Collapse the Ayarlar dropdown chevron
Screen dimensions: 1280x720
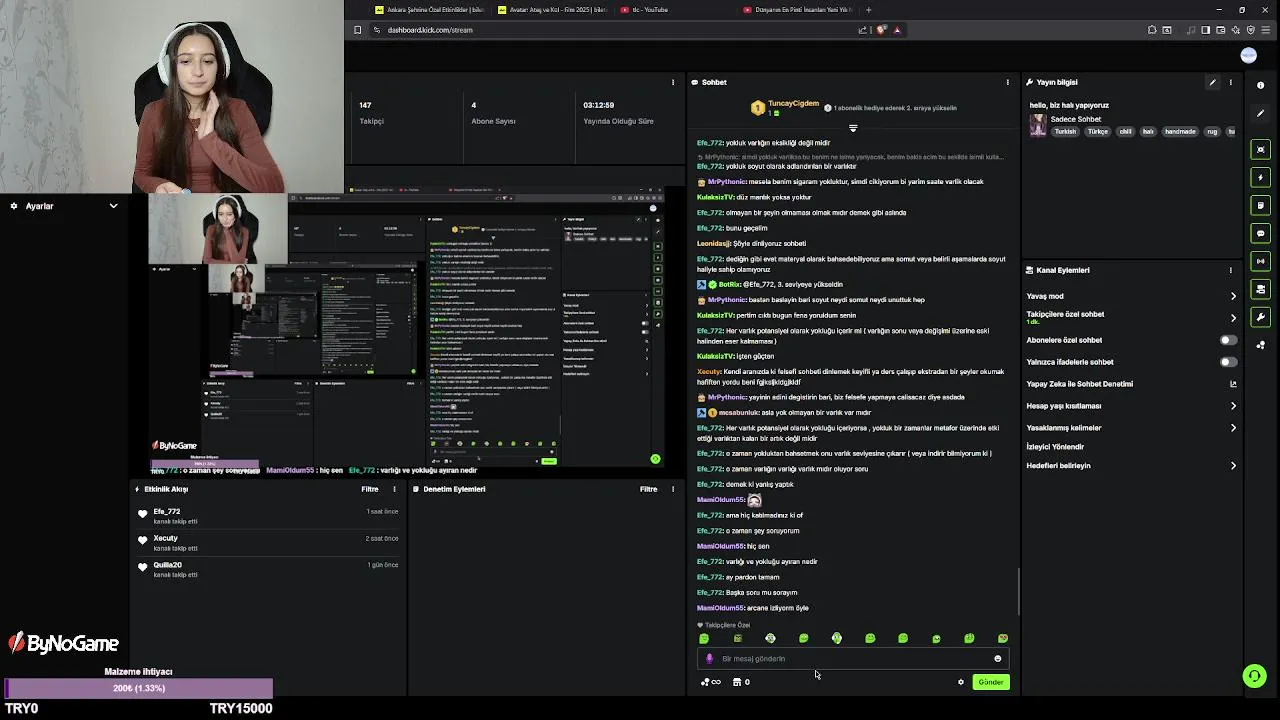(x=113, y=206)
